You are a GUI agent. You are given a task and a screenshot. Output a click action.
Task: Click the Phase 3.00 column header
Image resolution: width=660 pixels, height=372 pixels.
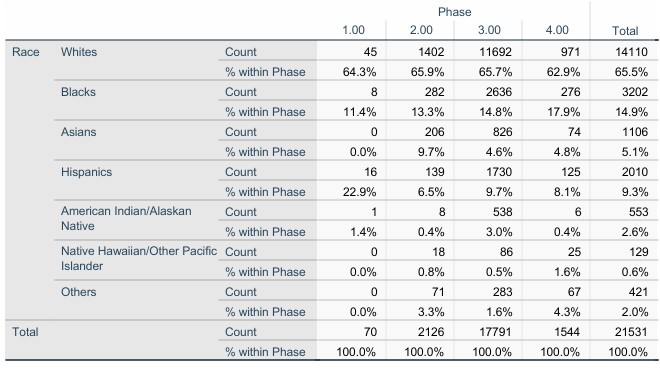click(489, 30)
